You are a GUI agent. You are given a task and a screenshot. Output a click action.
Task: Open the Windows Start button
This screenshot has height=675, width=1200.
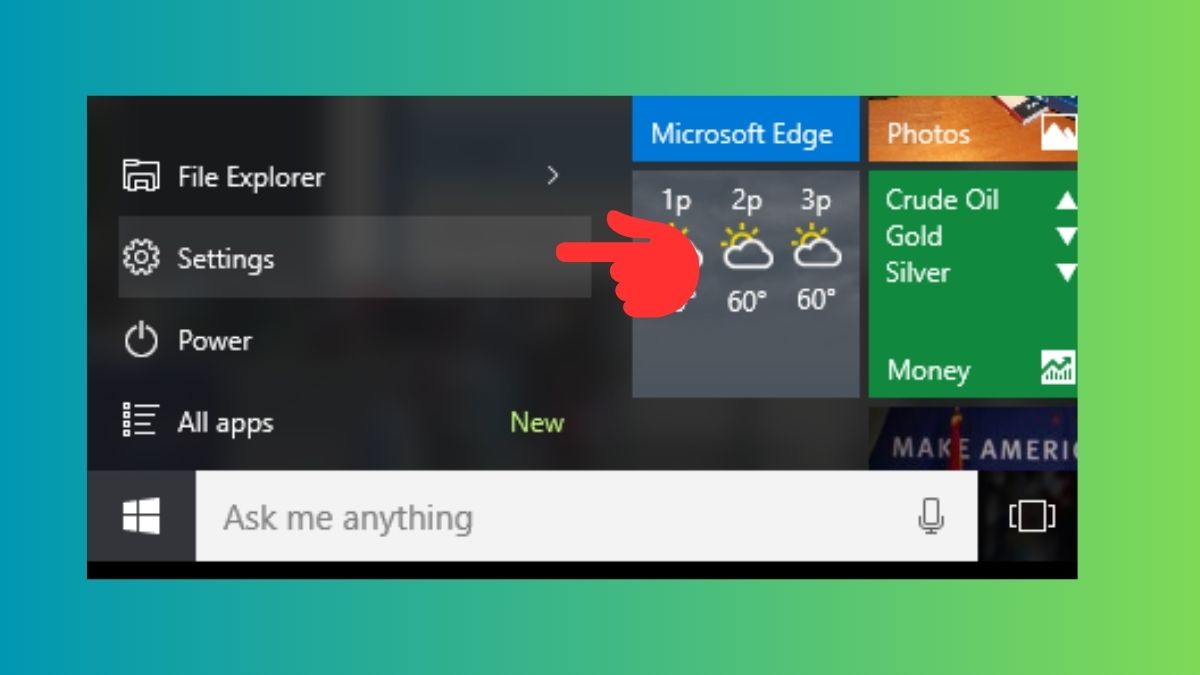[x=141, y=517]
